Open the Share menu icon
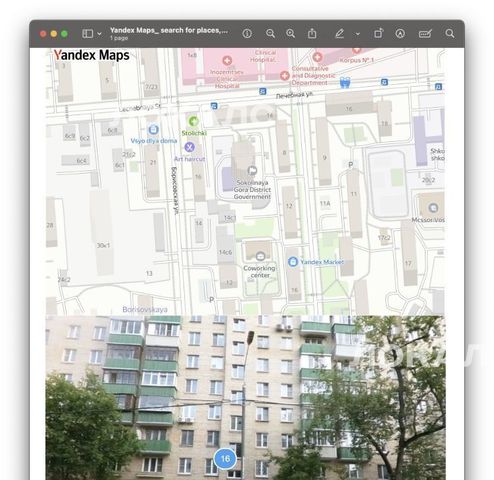The height and width of the screenshot is (480, 494). 312,33
